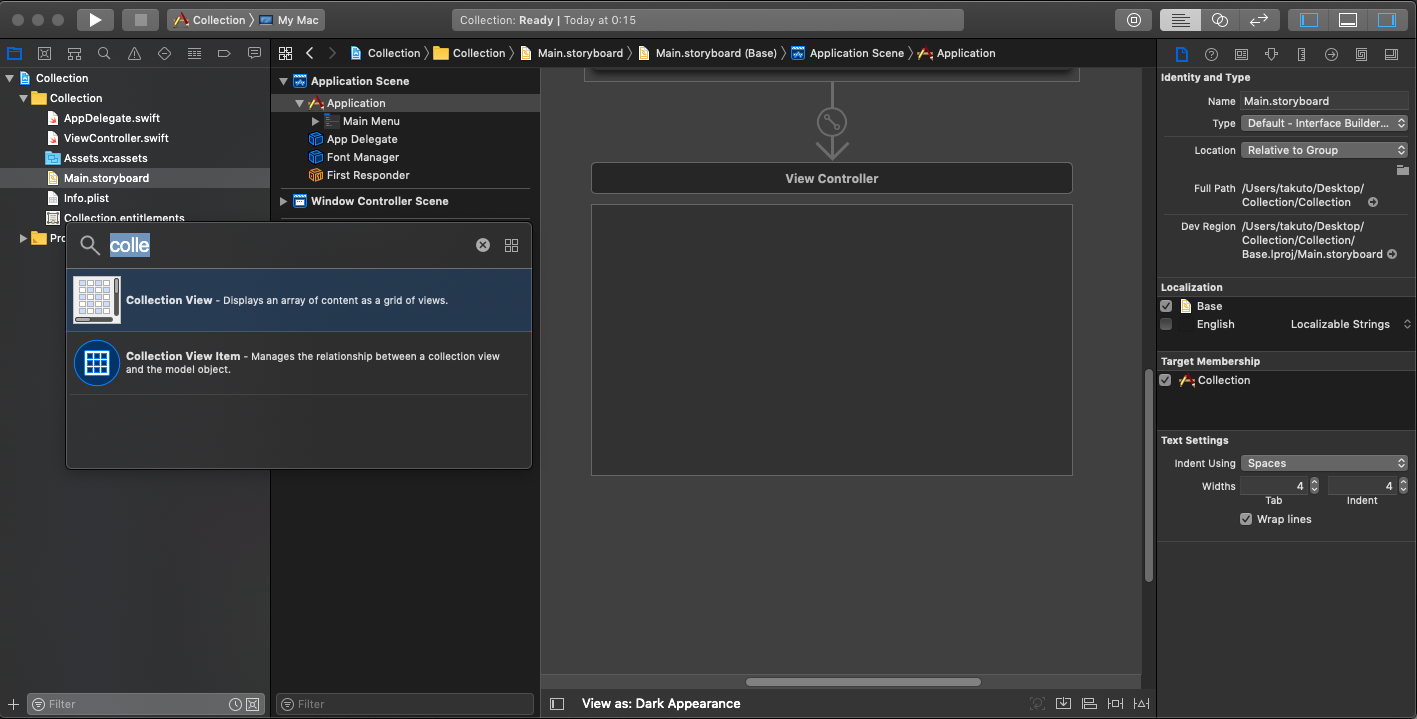Viewport: 1417px width, 719px height.
Task: Show the File inspector
Action: tap(1181, 54)
